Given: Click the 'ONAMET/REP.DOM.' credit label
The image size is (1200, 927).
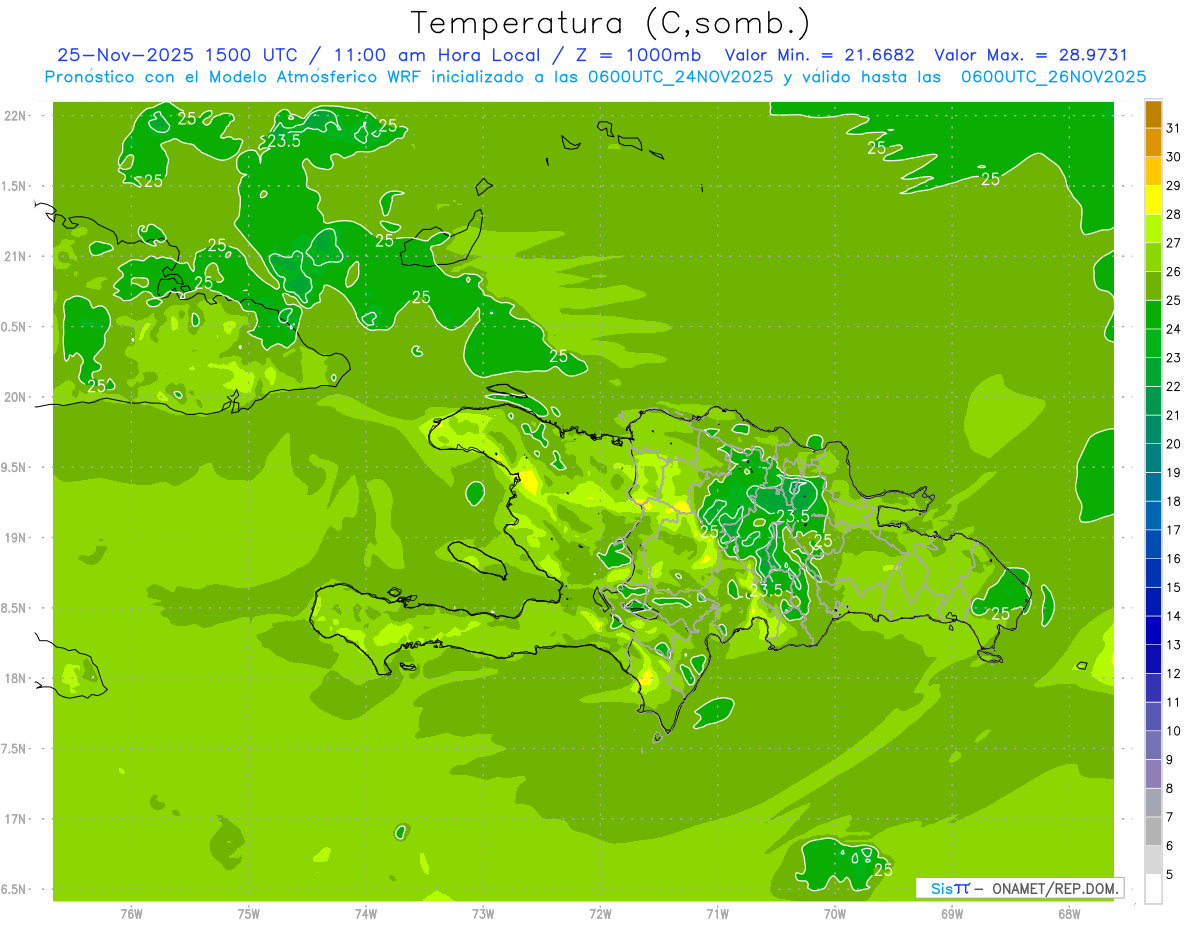Looking at the screenshot, I should (1054, 888).
